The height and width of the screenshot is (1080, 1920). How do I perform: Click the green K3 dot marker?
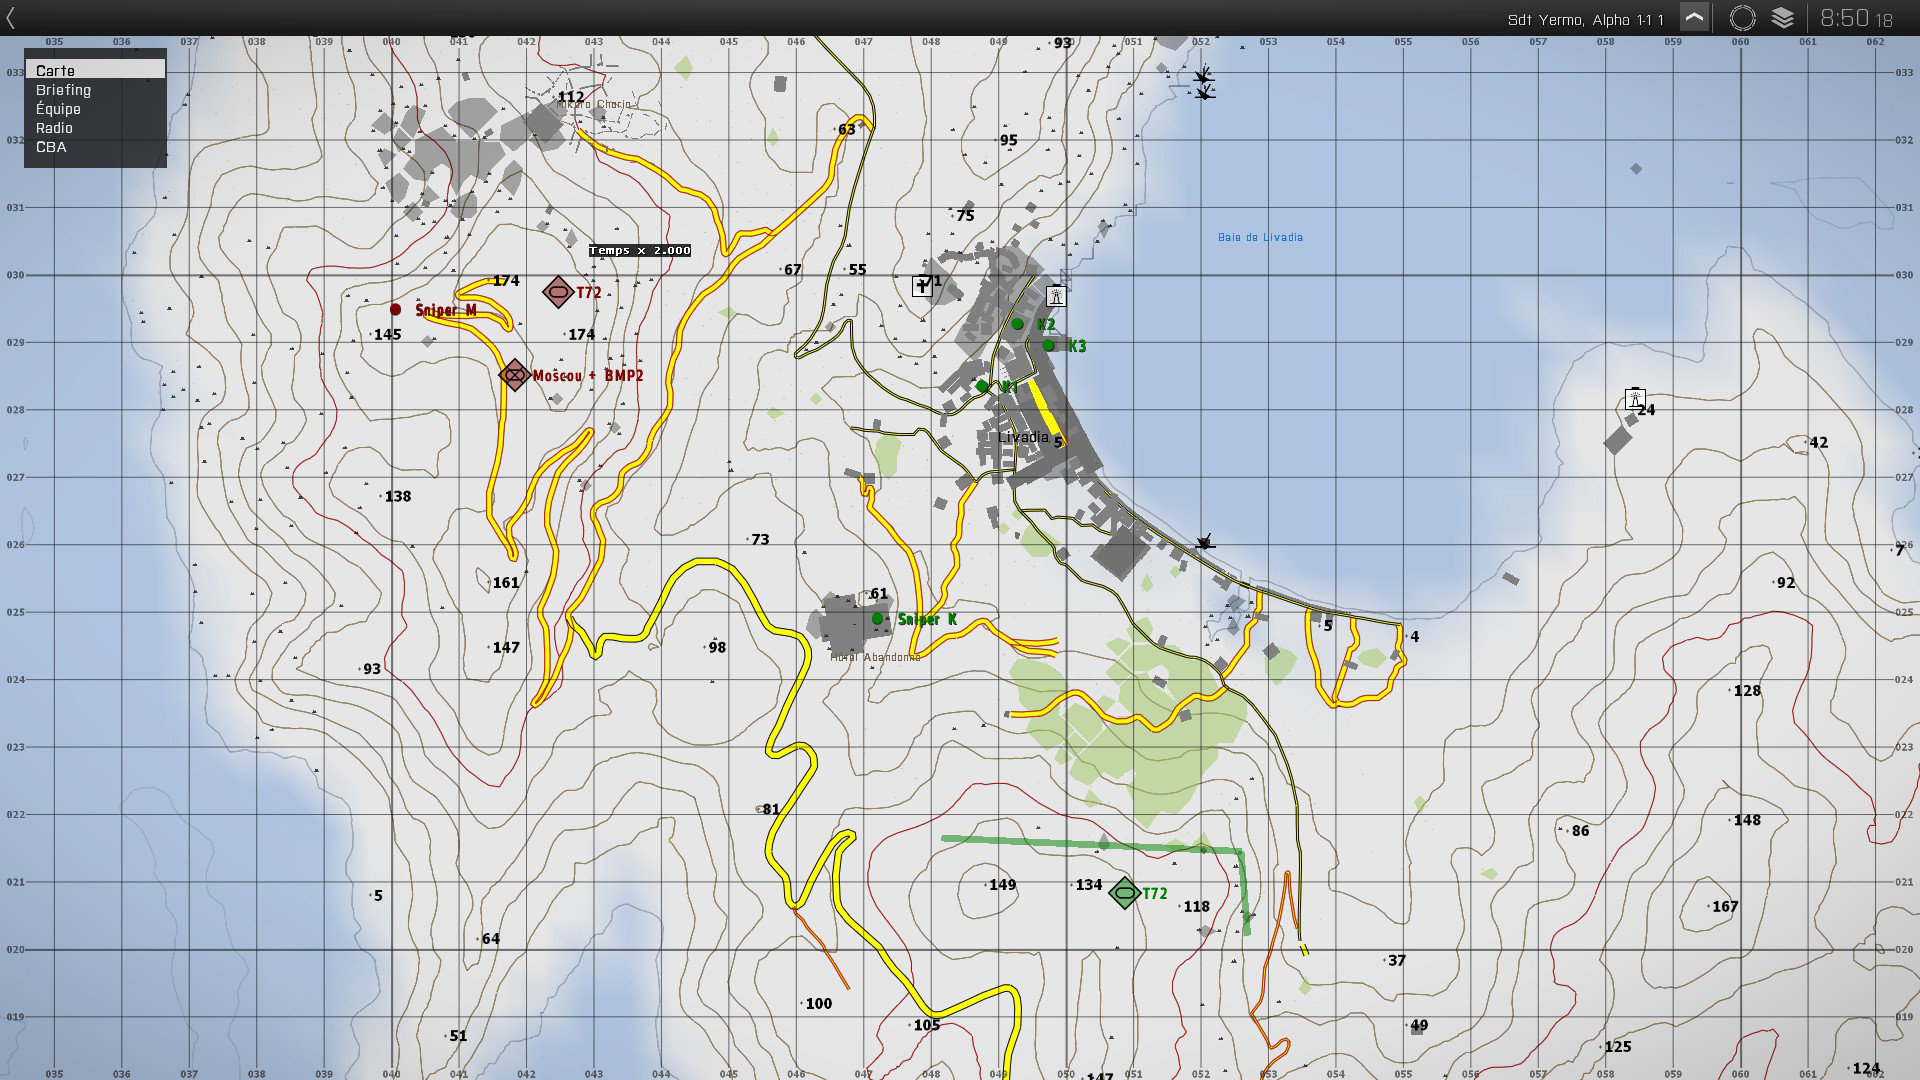(x=1048, y=345)
